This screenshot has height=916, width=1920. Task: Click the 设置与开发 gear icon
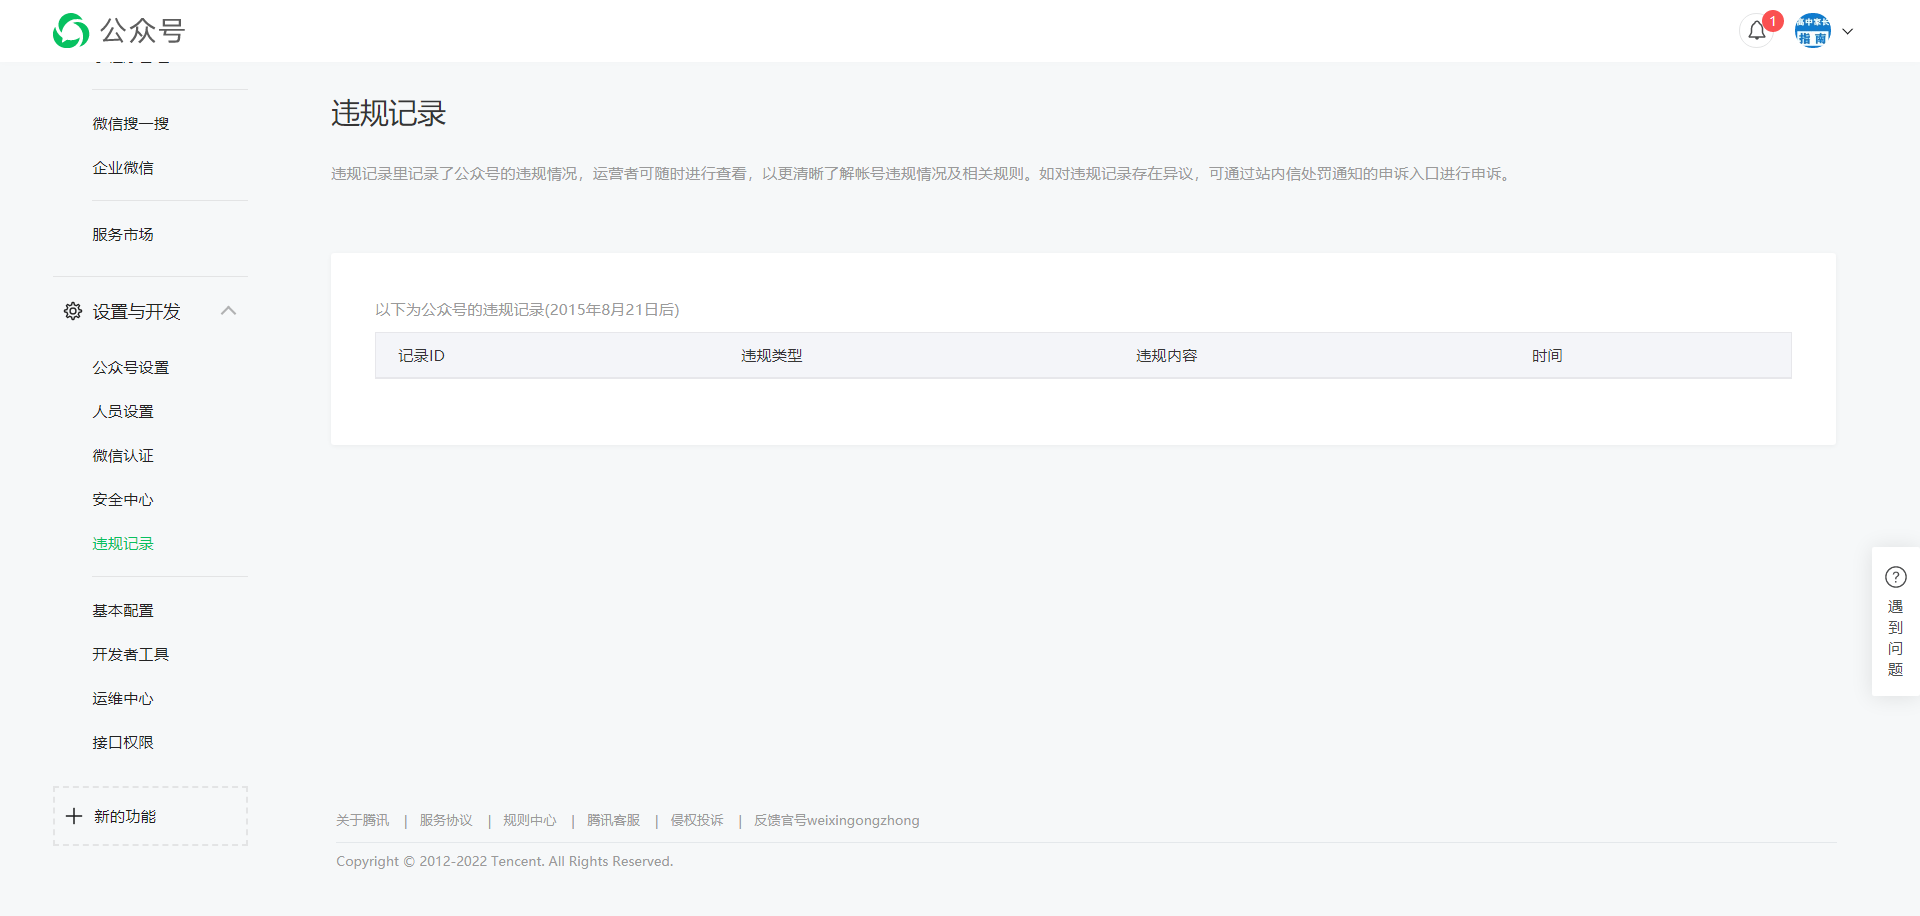(x=73, y=311)
